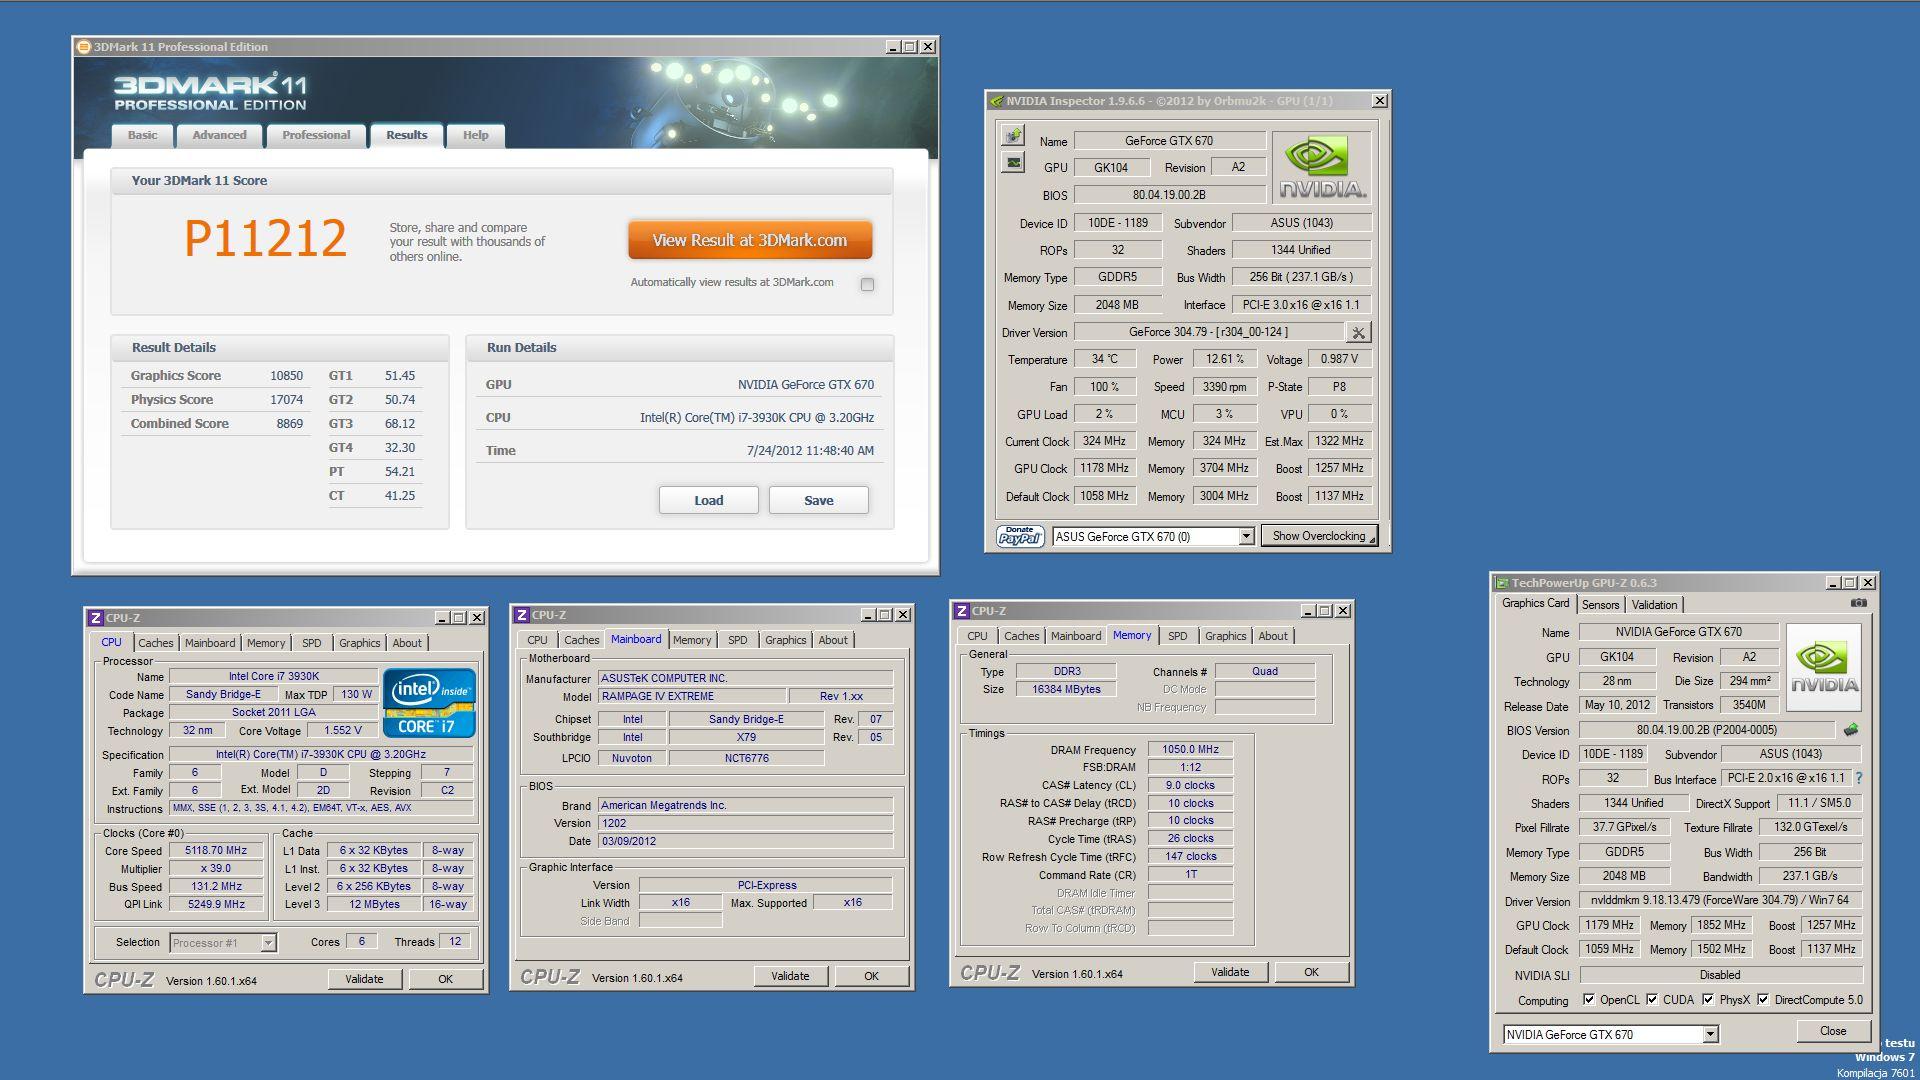
Task: Open driver profile settings tool icon beside Driver Version
Action: tap(1358, 332)
